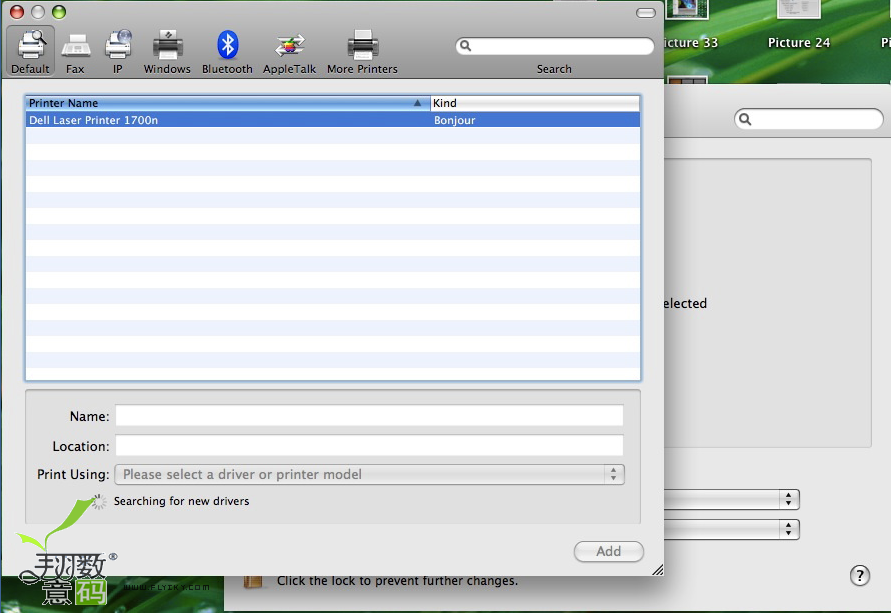The width and height of the screenshot is (891, 613).
Task: Select the Bluetooth printer icon
Action: coord(227,52)
